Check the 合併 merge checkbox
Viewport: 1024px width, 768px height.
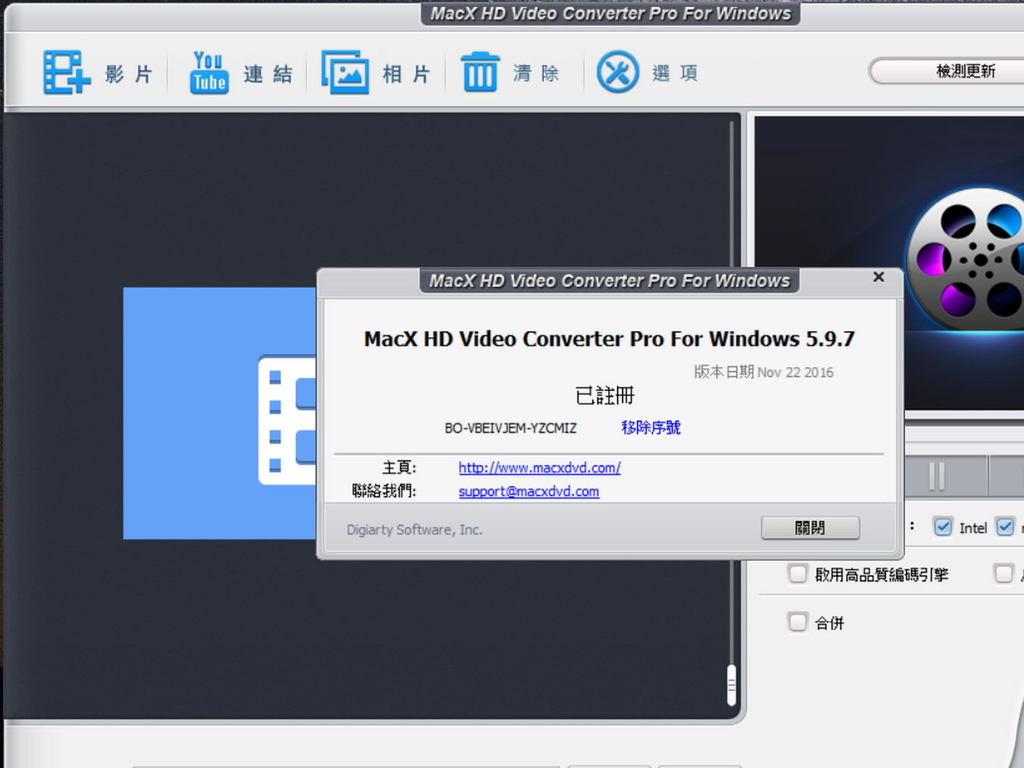pyautogui.click(x=797, y=622)
